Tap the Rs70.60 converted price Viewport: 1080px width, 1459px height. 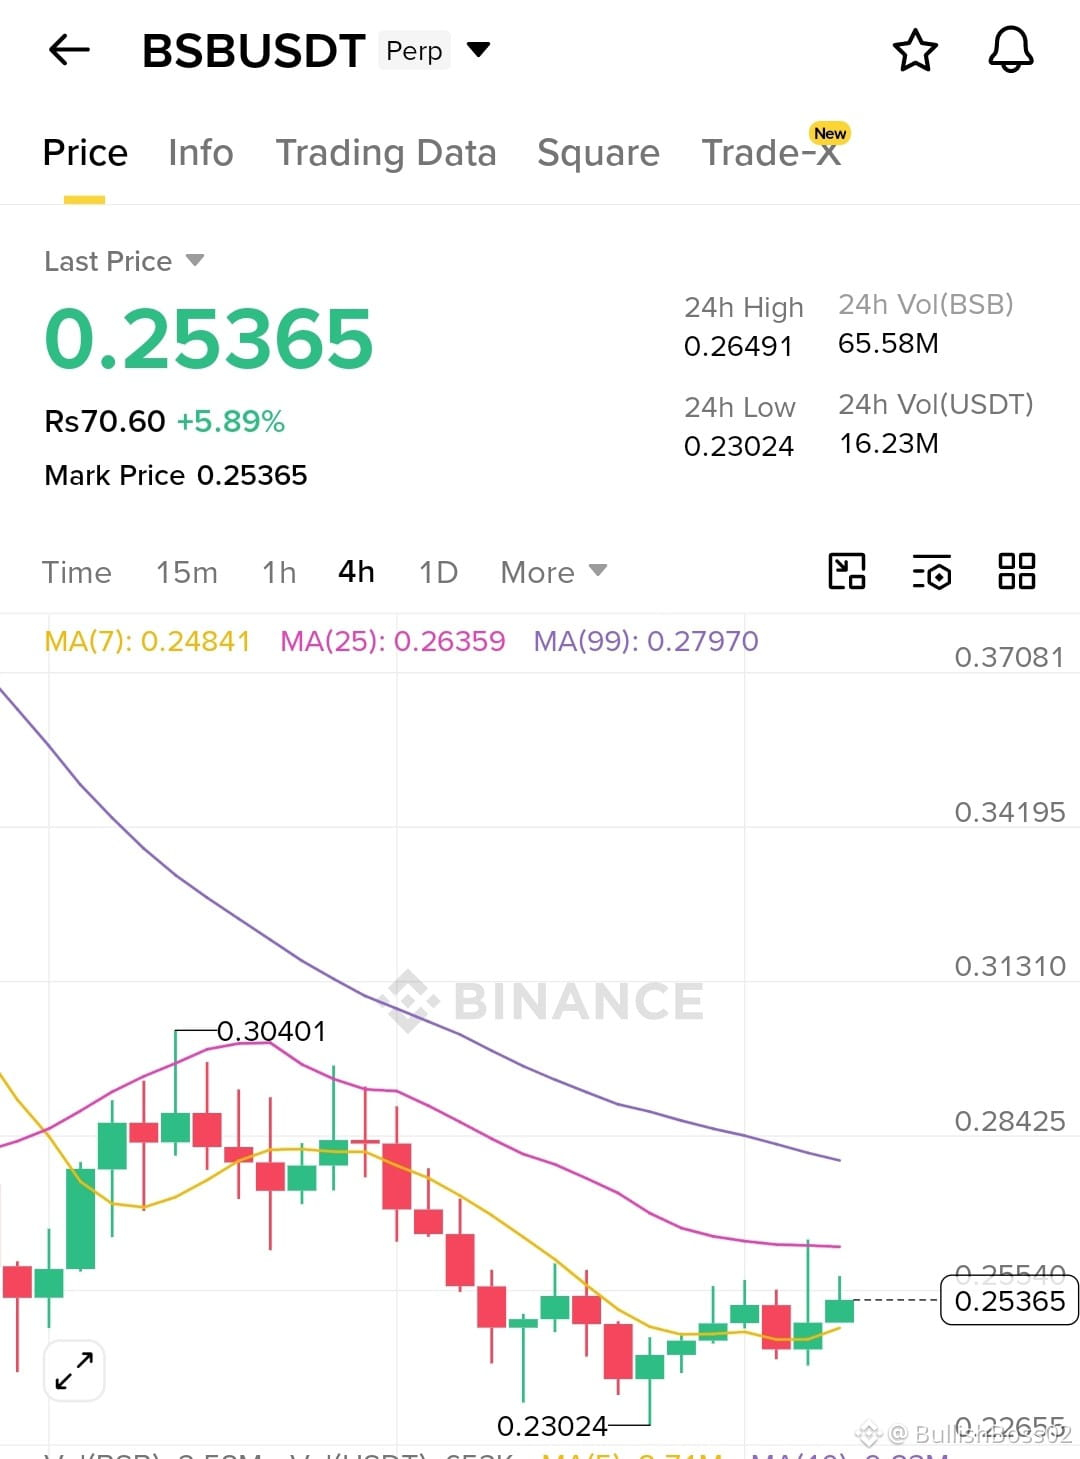click(105, 421)
